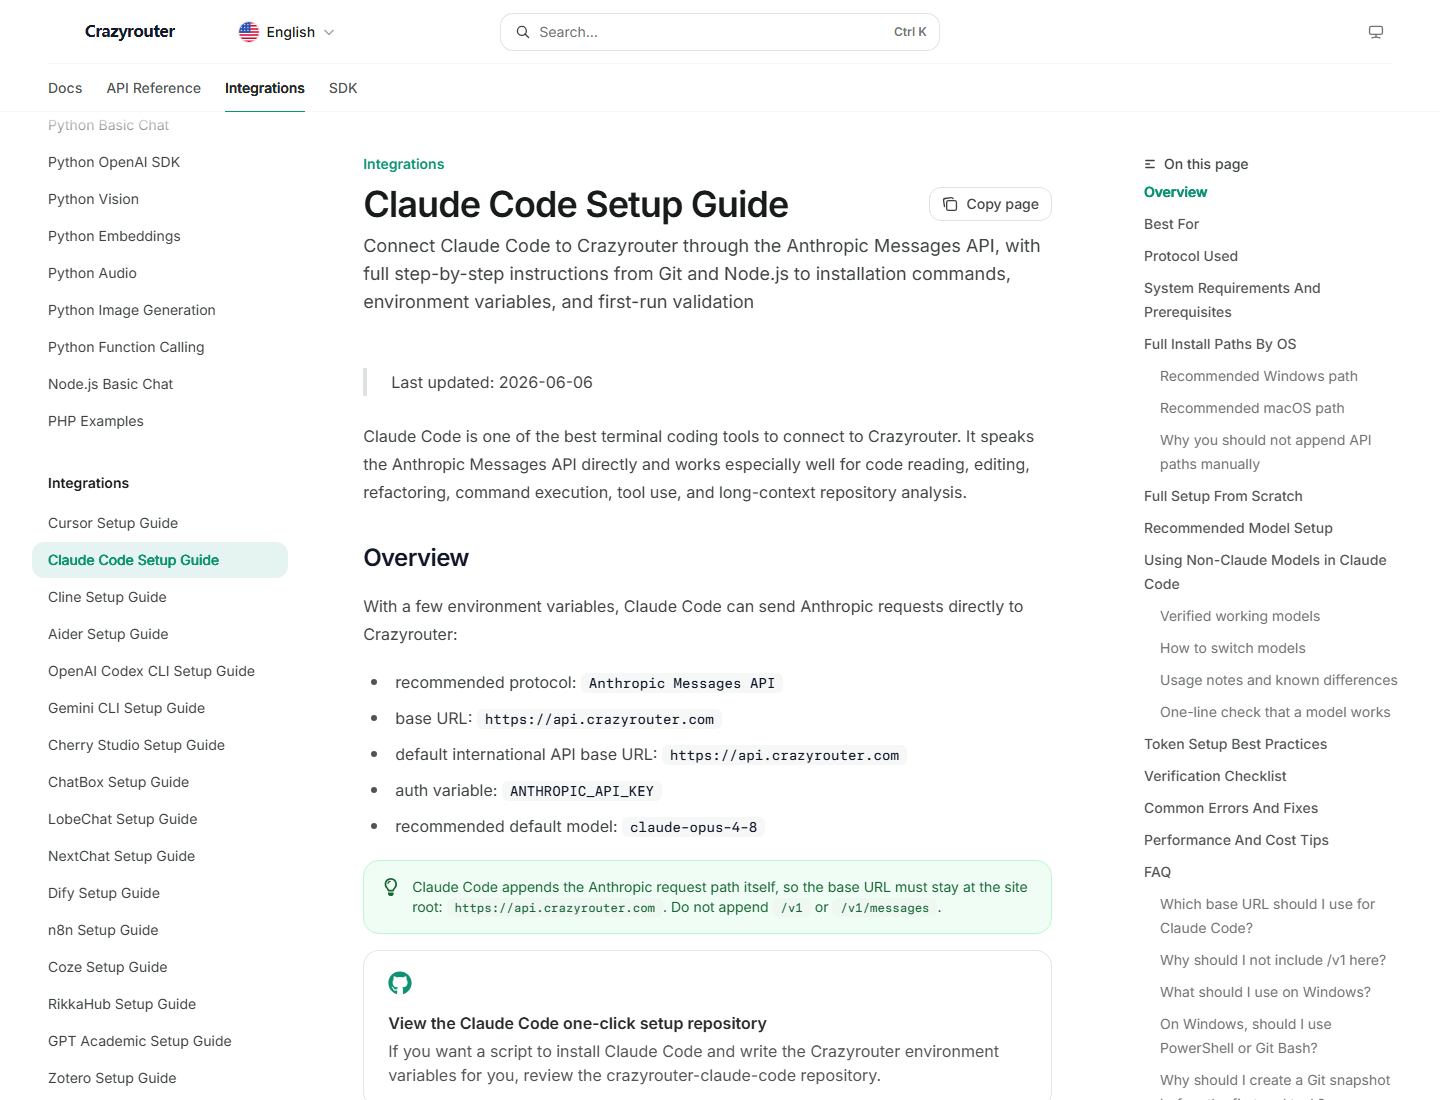Open OpenAI Codex CLI Setup Guide
The width and height of the screenshot is (1440, 1100).
[151, 671]
